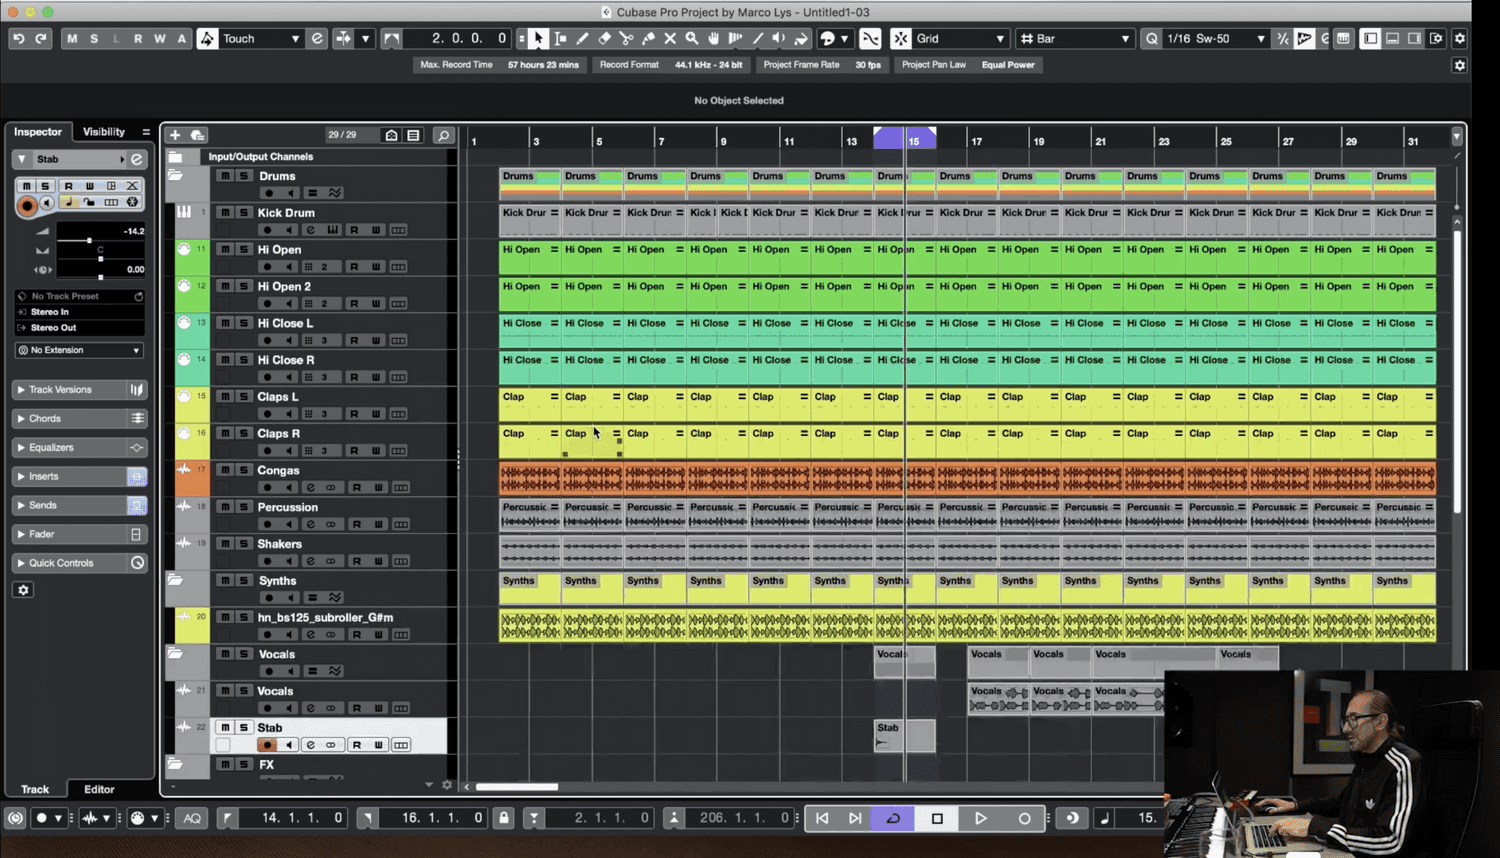Pick the Draw pencil tool
Screen dimensions: 1500x858
[x=582, y=38]
